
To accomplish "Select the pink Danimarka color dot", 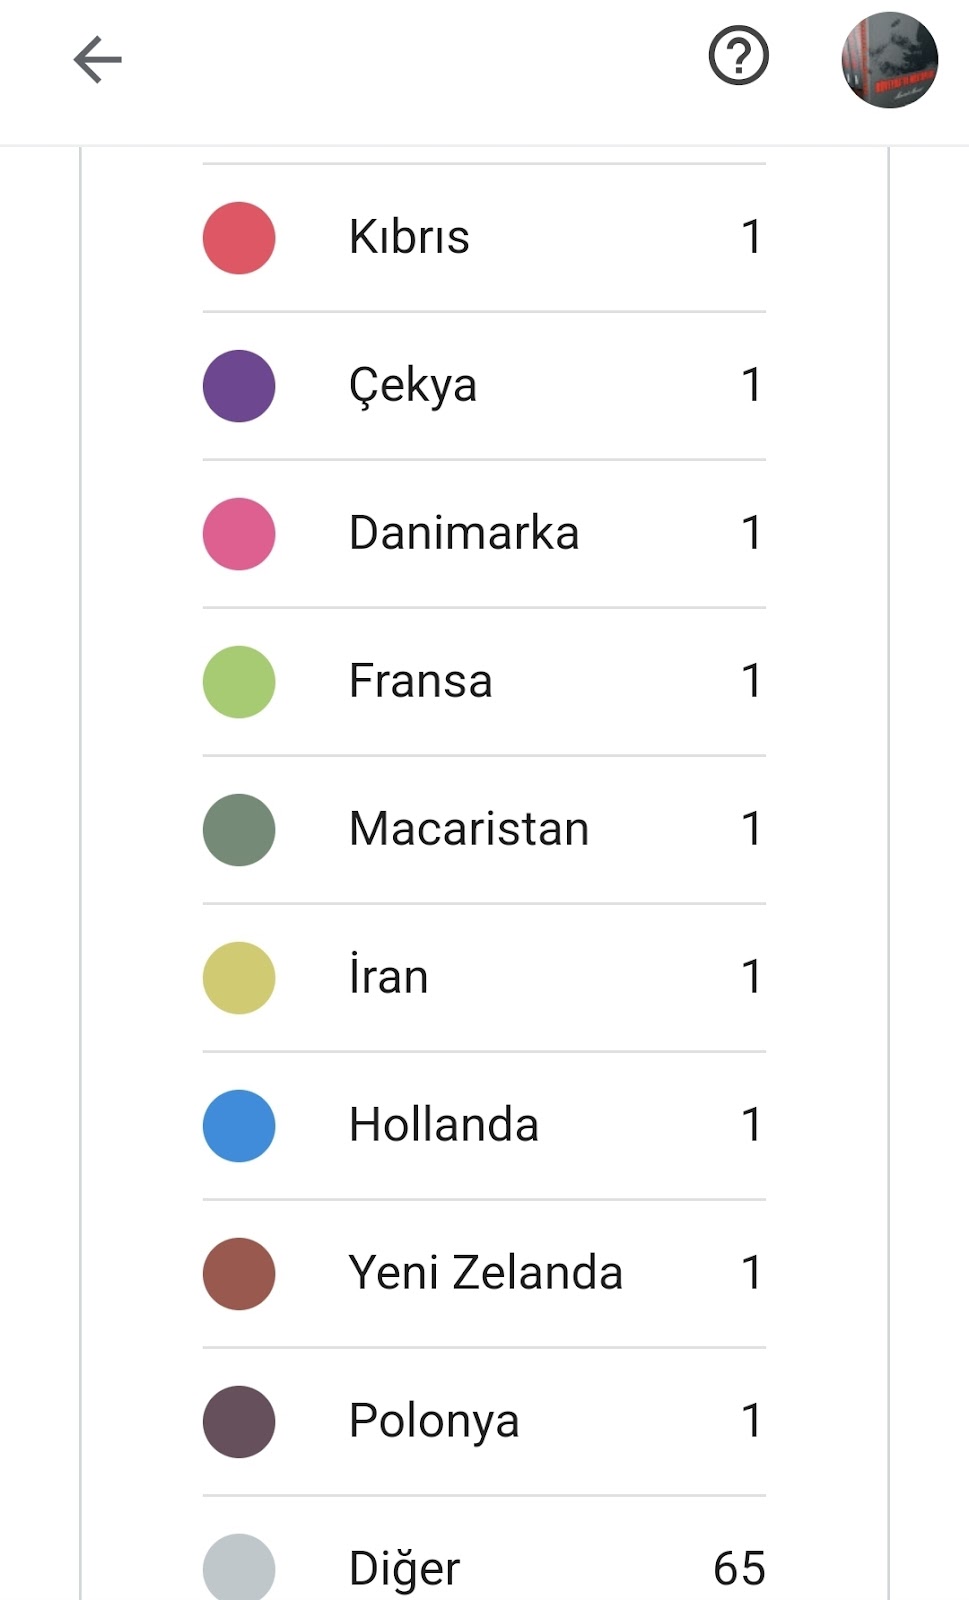I will [239, 534].
